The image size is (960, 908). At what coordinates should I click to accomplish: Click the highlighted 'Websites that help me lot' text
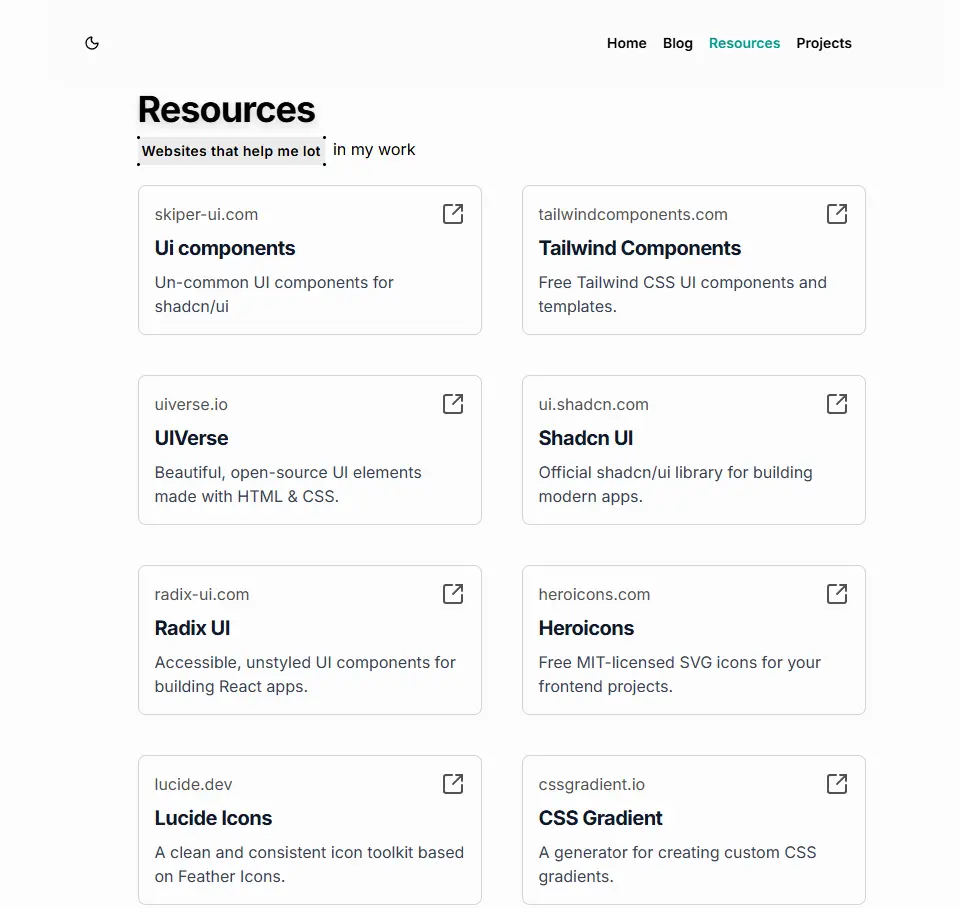[231, 151]
